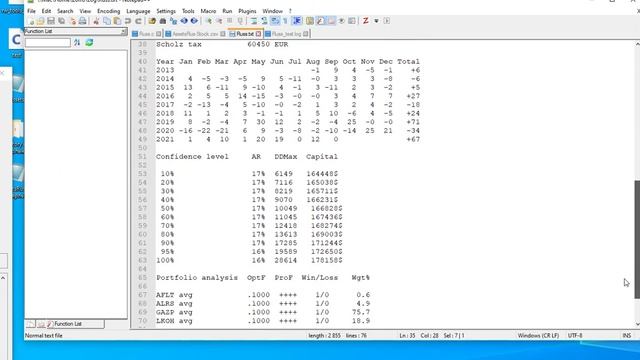640x360 pixels.
Task: Click the green reload icon in Function List
Action: click(x=89, y=42)
